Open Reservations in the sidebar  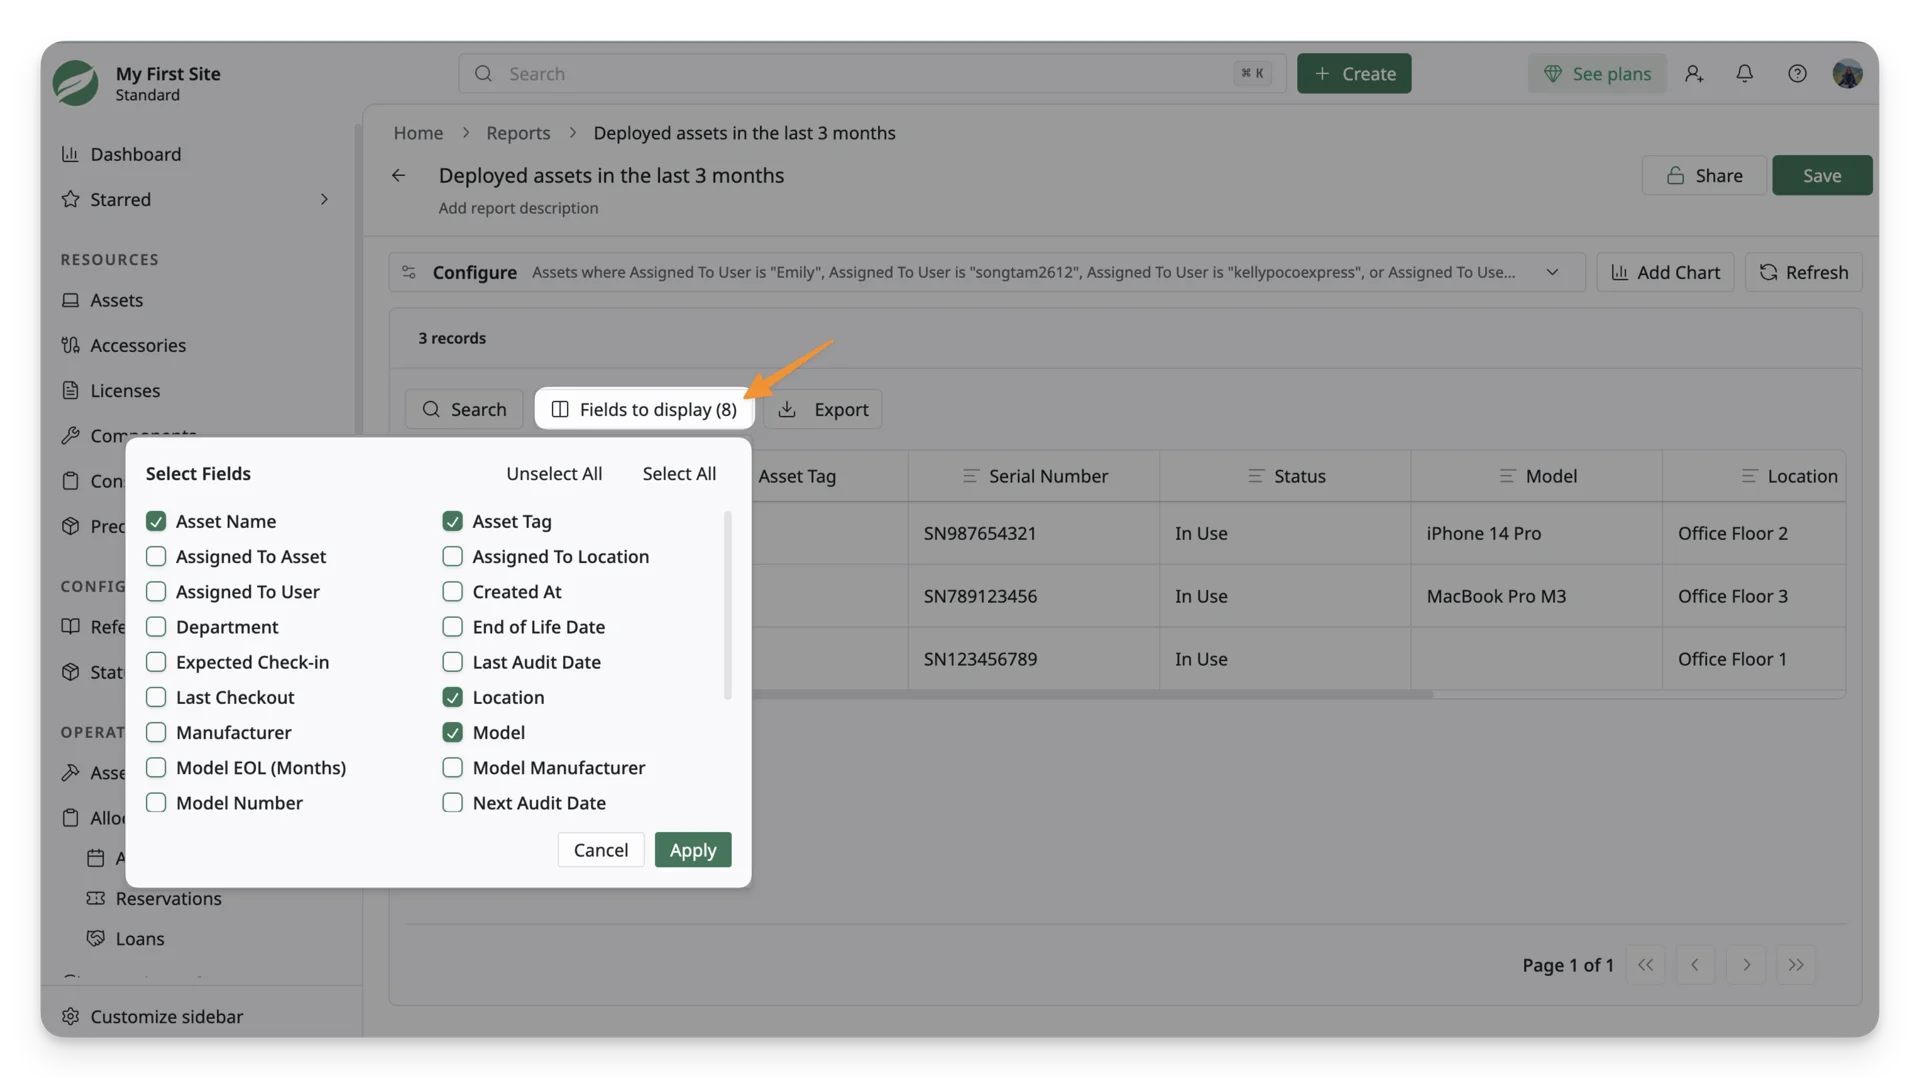(168, 898)
